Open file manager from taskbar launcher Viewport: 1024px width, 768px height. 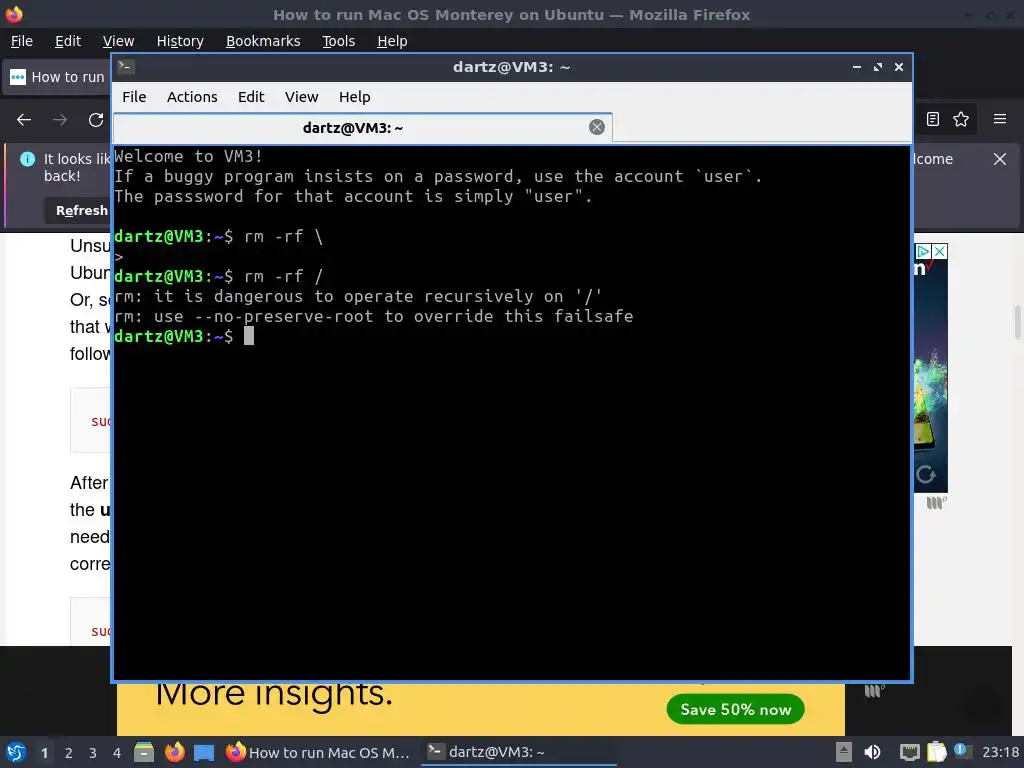point(144,752)
